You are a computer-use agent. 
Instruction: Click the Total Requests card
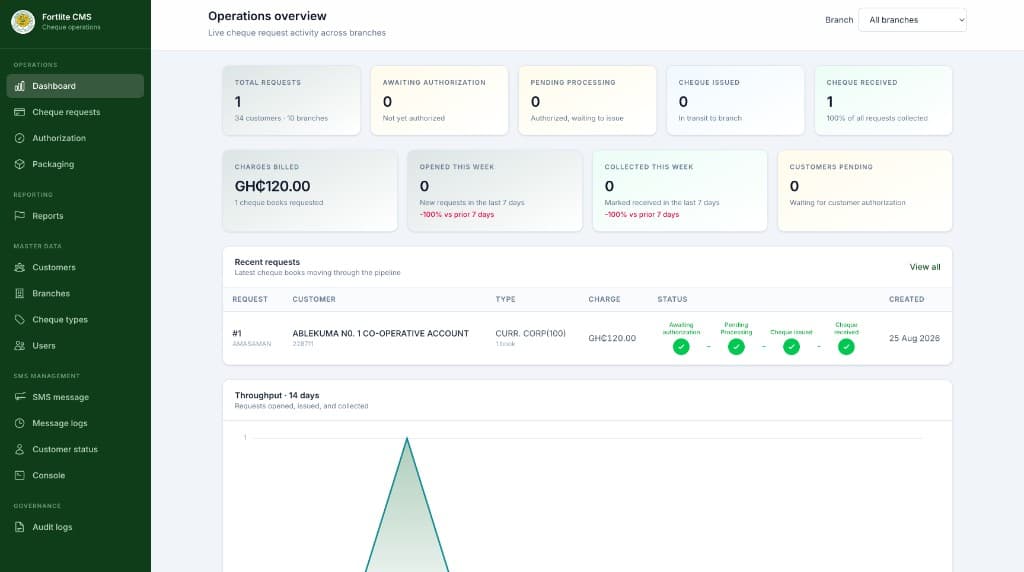coord(291,101)
